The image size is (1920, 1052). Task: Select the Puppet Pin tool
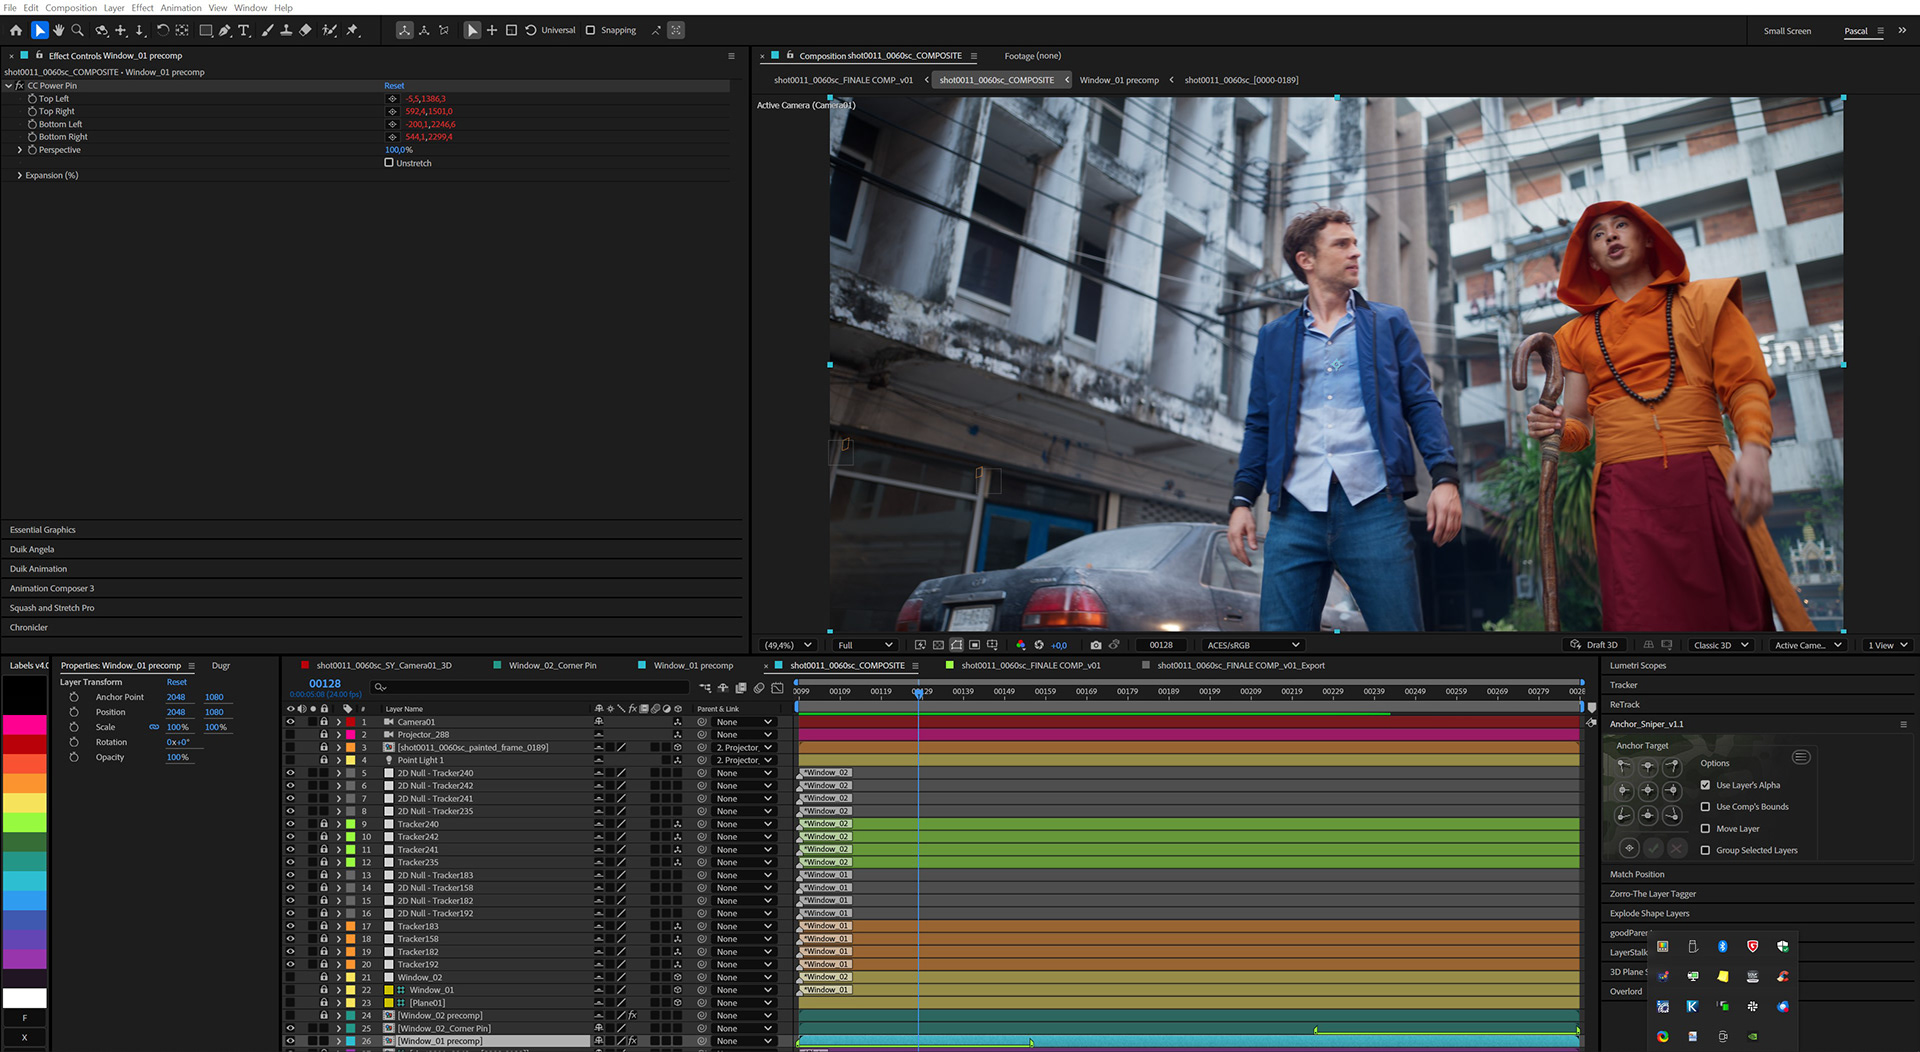(x=352, y=30)
